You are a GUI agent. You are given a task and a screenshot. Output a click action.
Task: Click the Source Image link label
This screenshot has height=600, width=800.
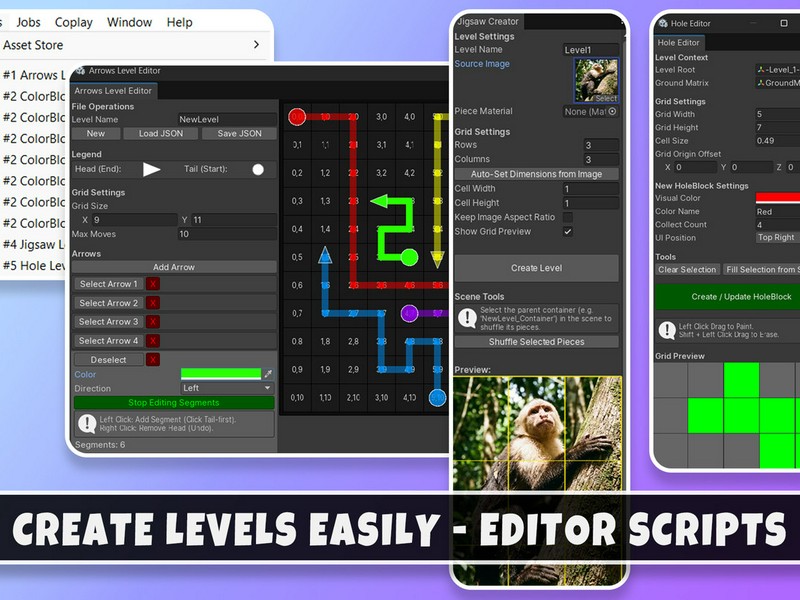coord(482,64)
